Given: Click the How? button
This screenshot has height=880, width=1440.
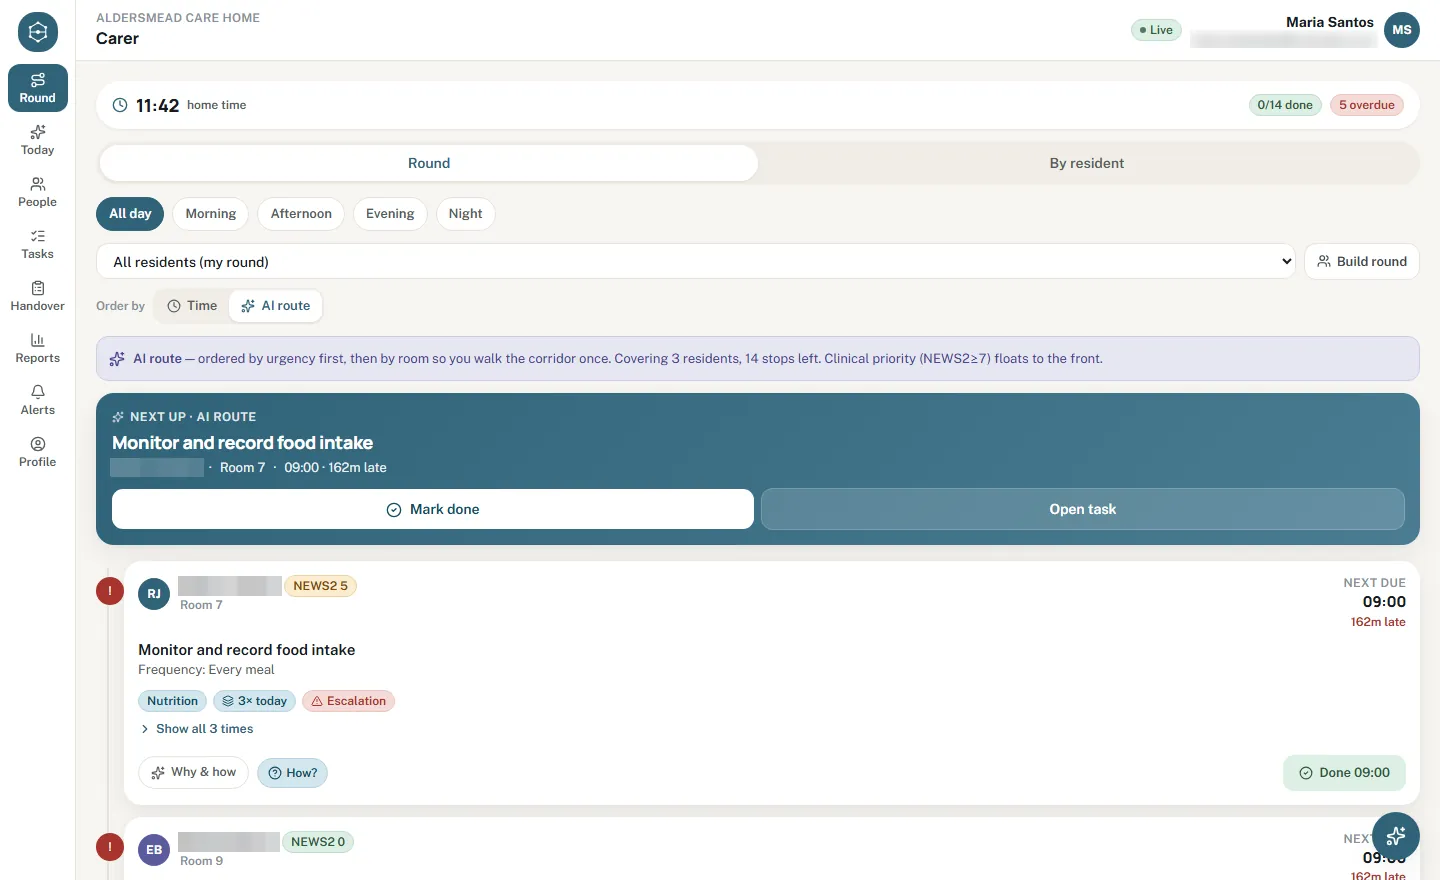Looking at the screenshot, I should (293, 773).
